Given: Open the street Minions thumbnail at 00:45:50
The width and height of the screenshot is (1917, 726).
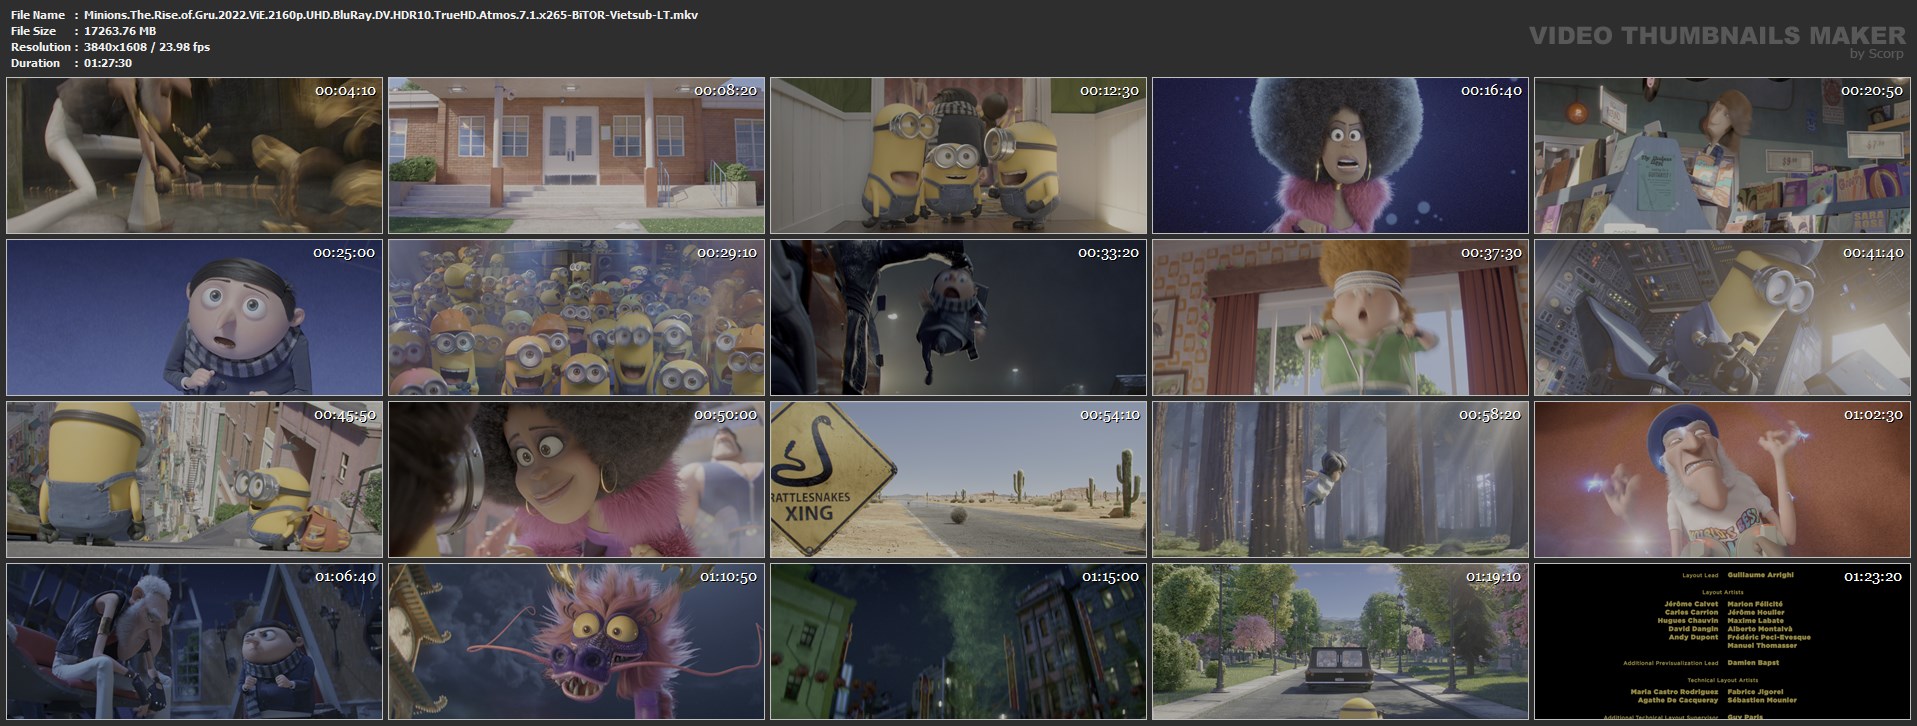Looking at the screenshot, I should coord(194,480).
